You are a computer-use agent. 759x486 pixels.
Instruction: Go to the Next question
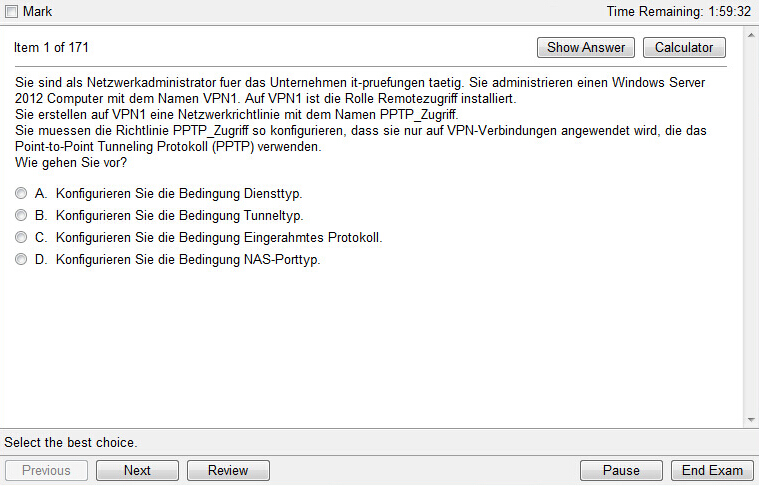137,470
